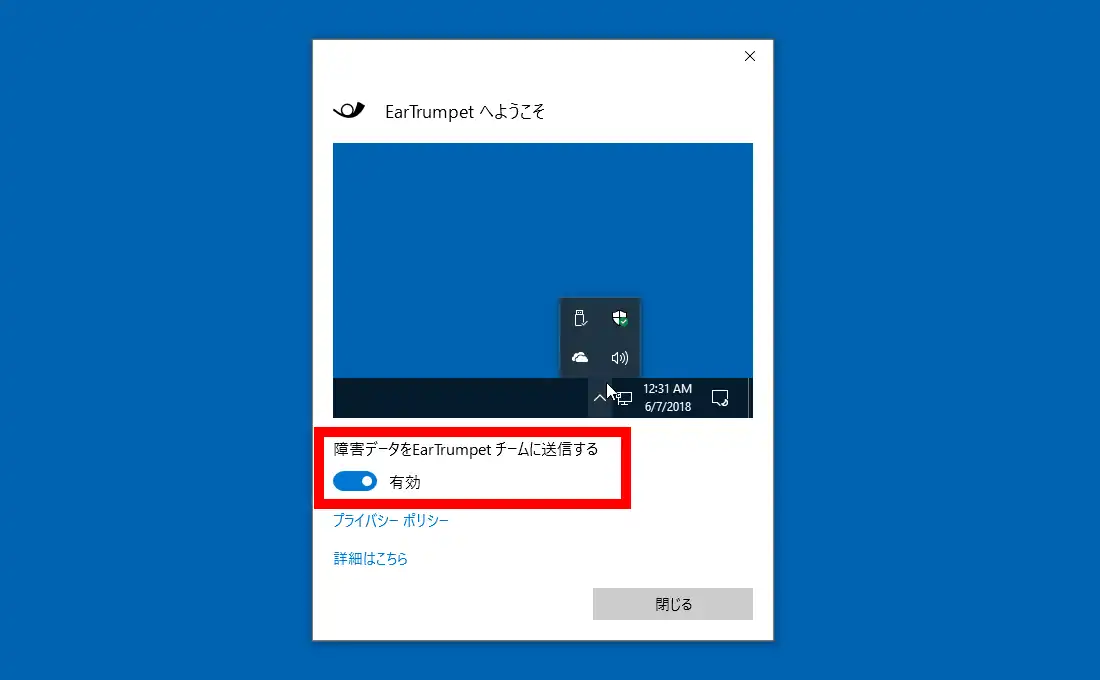Click the 6/7/2018 date on taskbar
Screen dimensions: 1100x680
coord(667,407)
